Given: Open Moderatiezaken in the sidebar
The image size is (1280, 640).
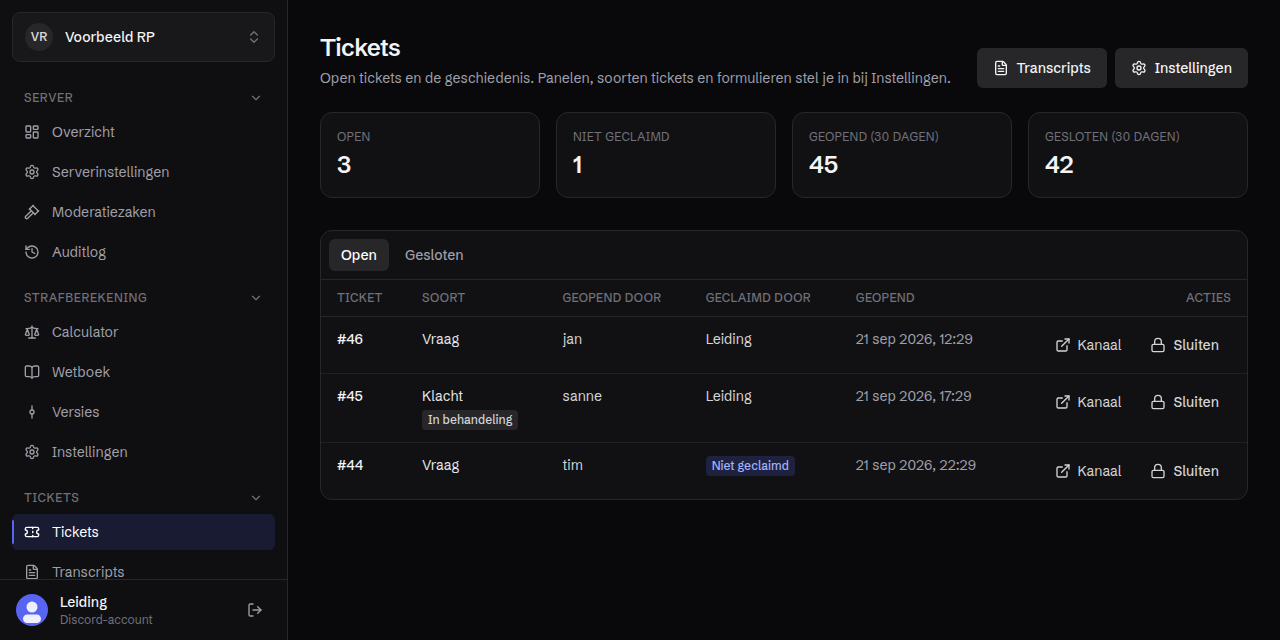Looking at the screenshot, I should (x=143, y=212).
